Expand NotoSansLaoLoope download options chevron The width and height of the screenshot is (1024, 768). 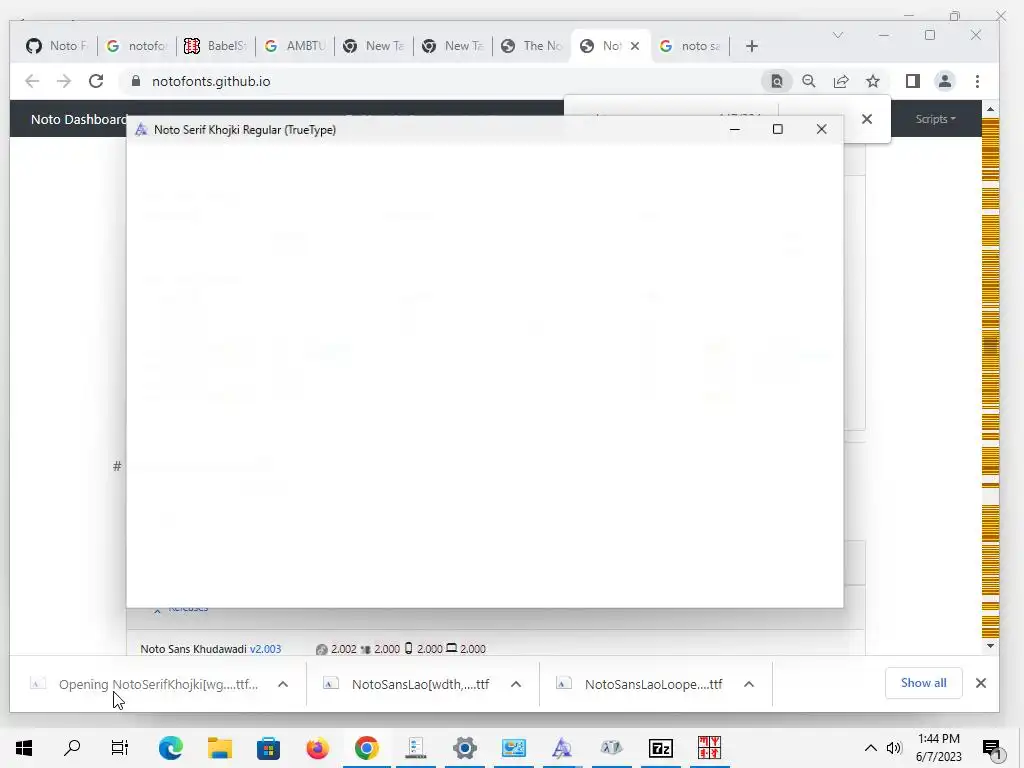(749, 684)
